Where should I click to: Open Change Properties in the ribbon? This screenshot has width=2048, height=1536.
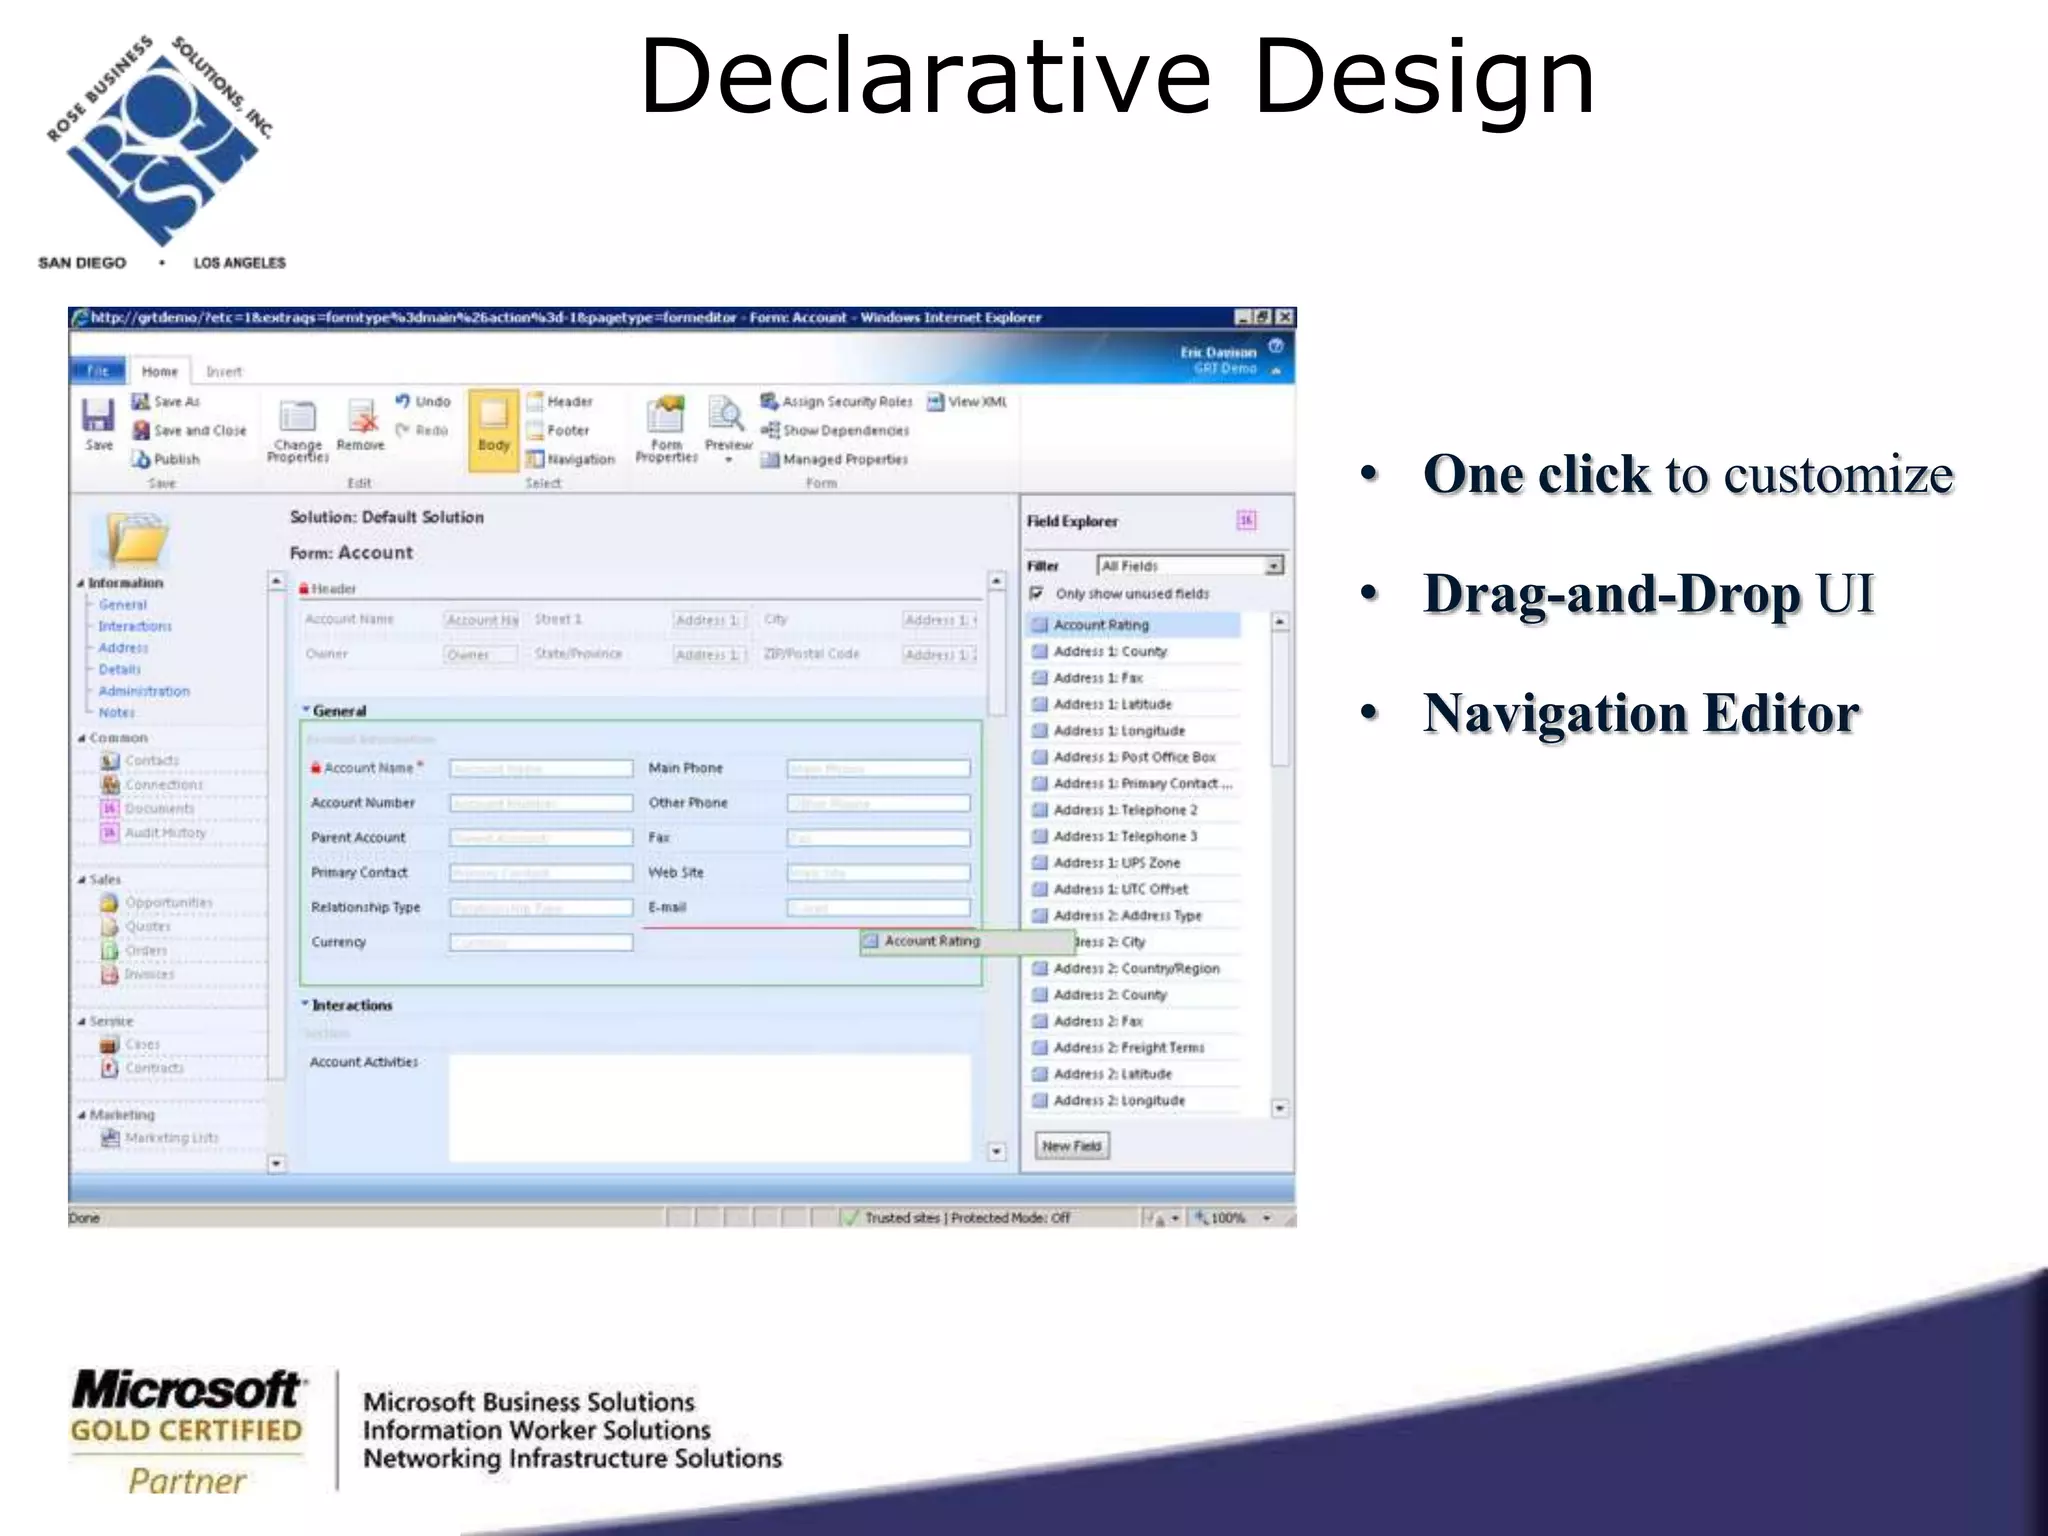[297, 417]
